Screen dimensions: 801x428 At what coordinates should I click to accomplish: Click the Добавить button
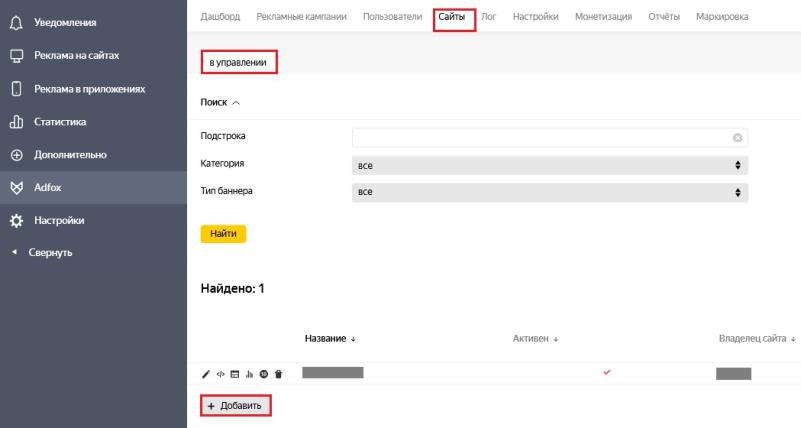tap(235, 406)
